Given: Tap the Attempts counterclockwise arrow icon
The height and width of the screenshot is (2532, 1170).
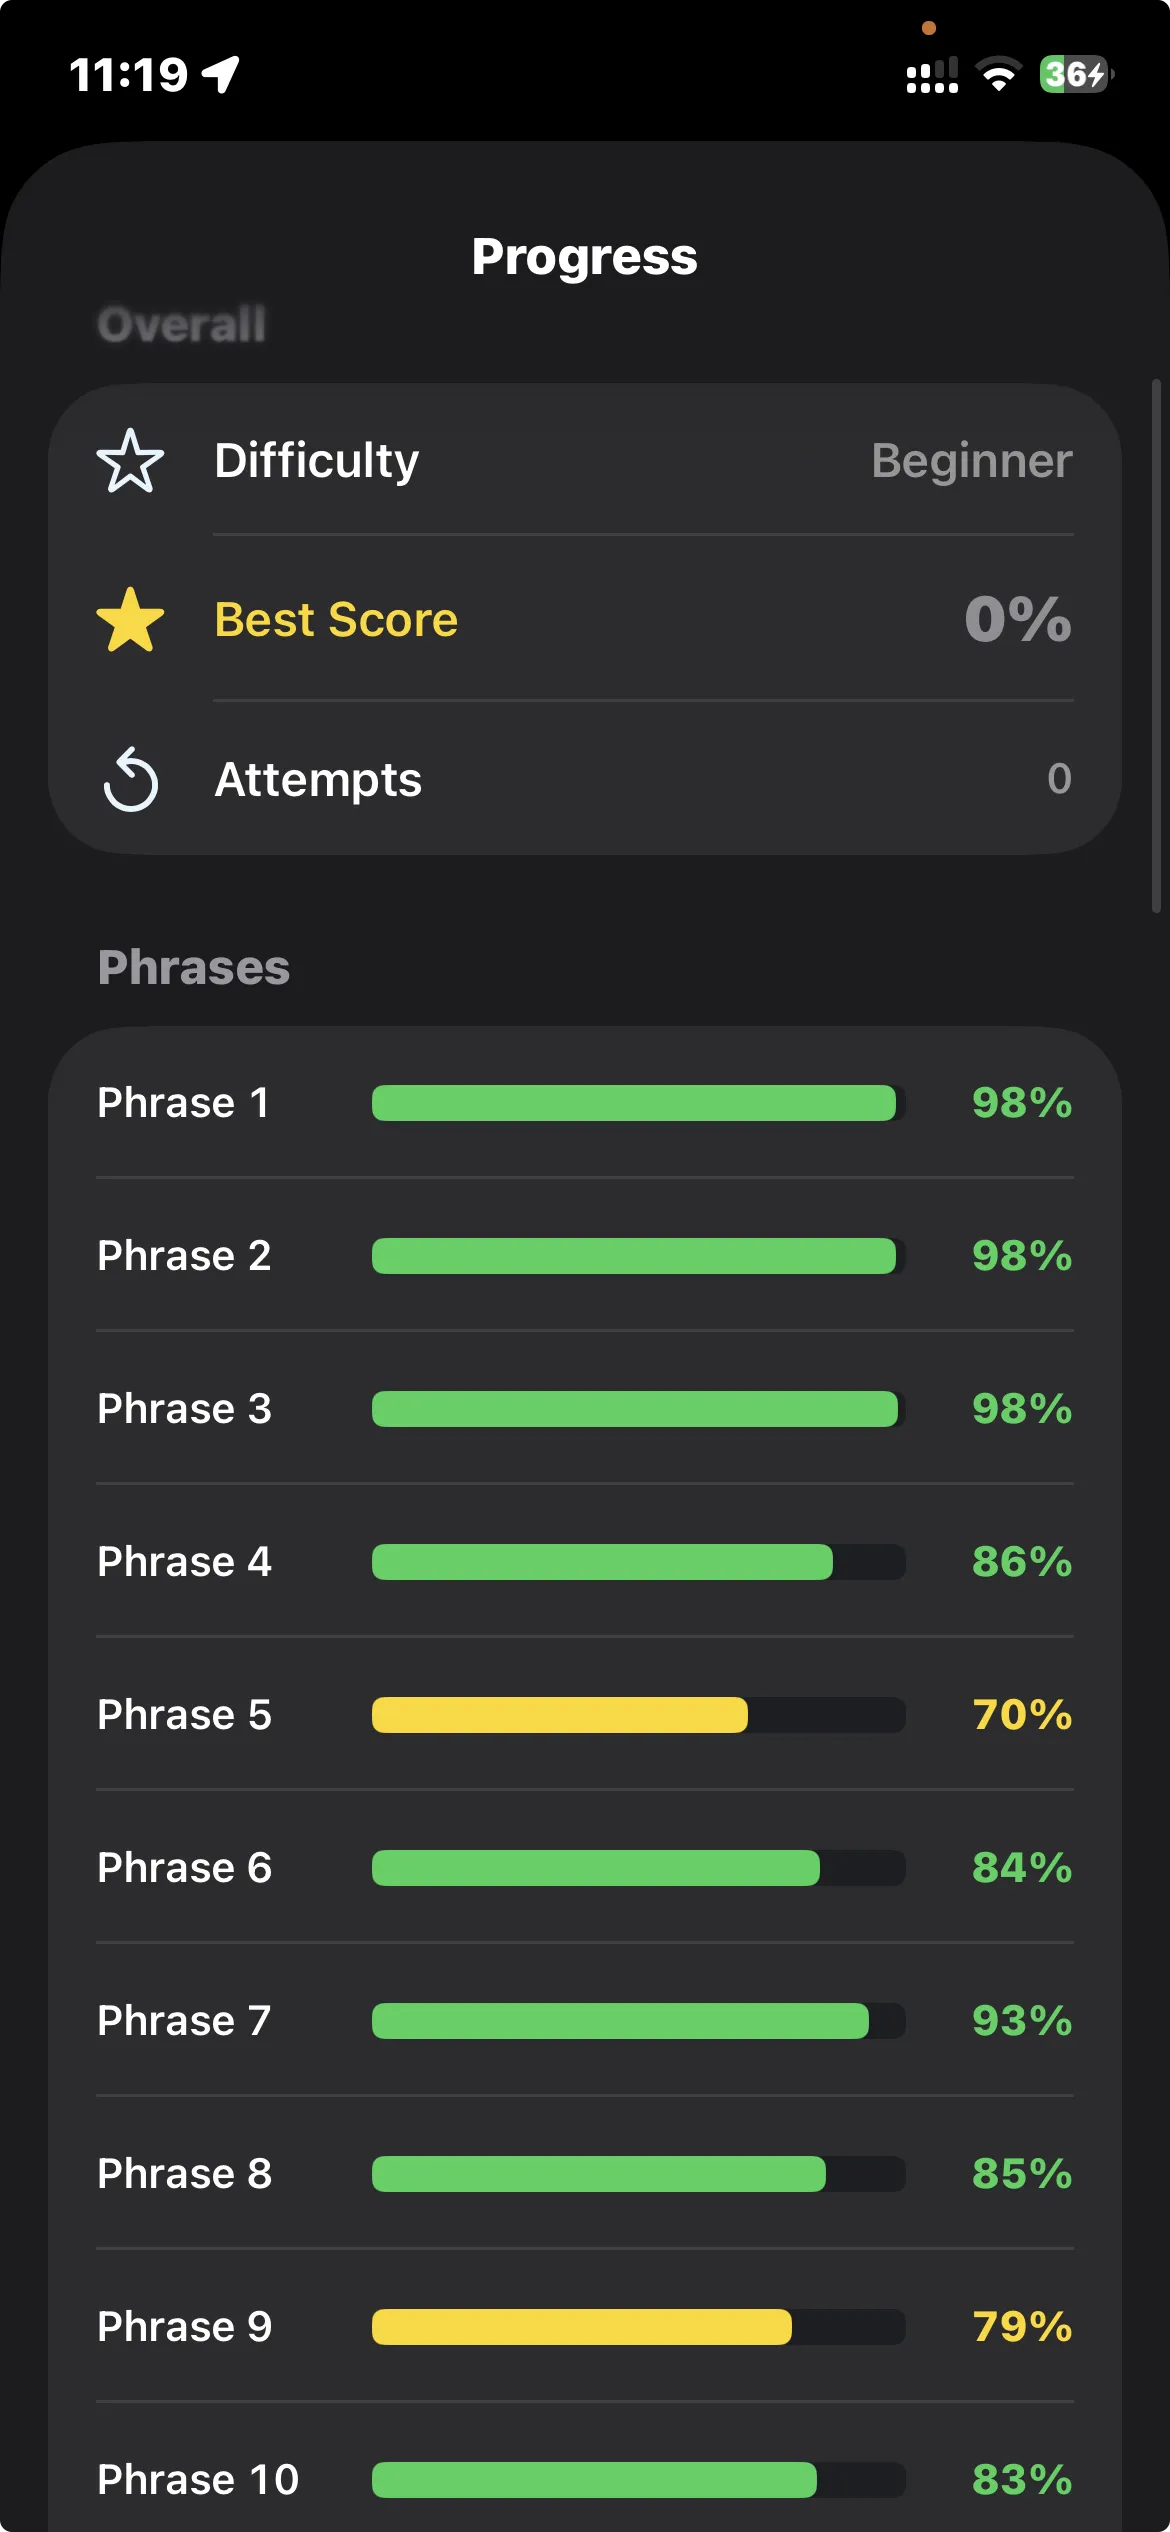Looking at the screenshot, I should pyautogui.click(x=131, y=779).
